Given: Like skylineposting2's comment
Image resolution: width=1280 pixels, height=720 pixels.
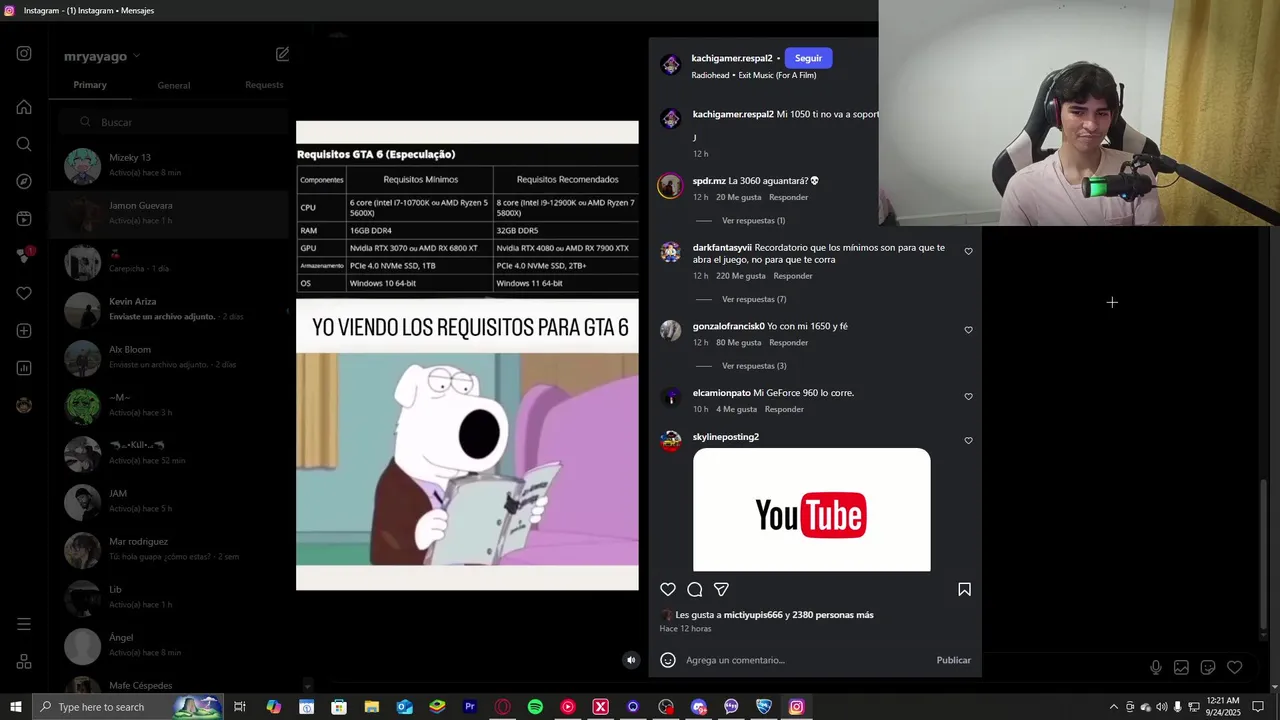Looking at the screenshot, I should (x=968, y=440).
